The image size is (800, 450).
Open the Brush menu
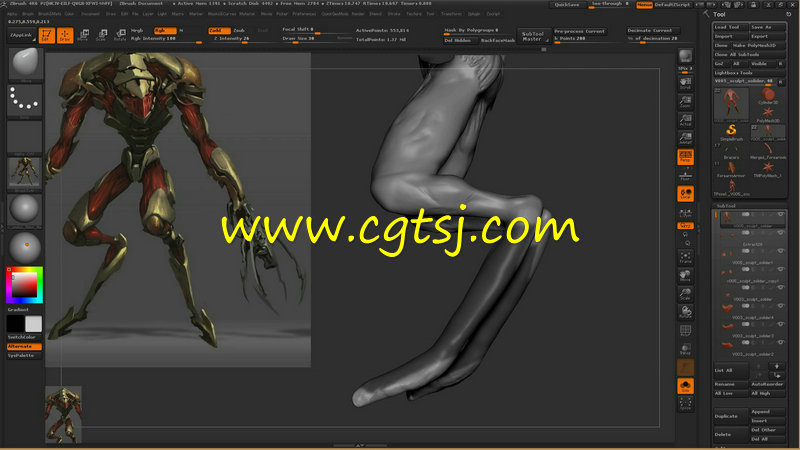28,14
